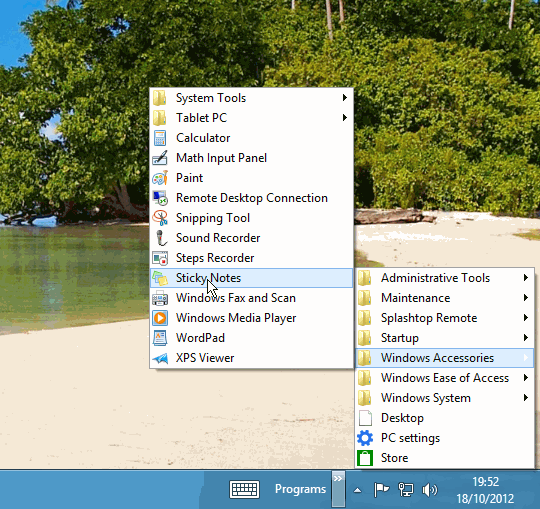Click the XPS Viewer label
540x509 pixels.
point(205,358)
